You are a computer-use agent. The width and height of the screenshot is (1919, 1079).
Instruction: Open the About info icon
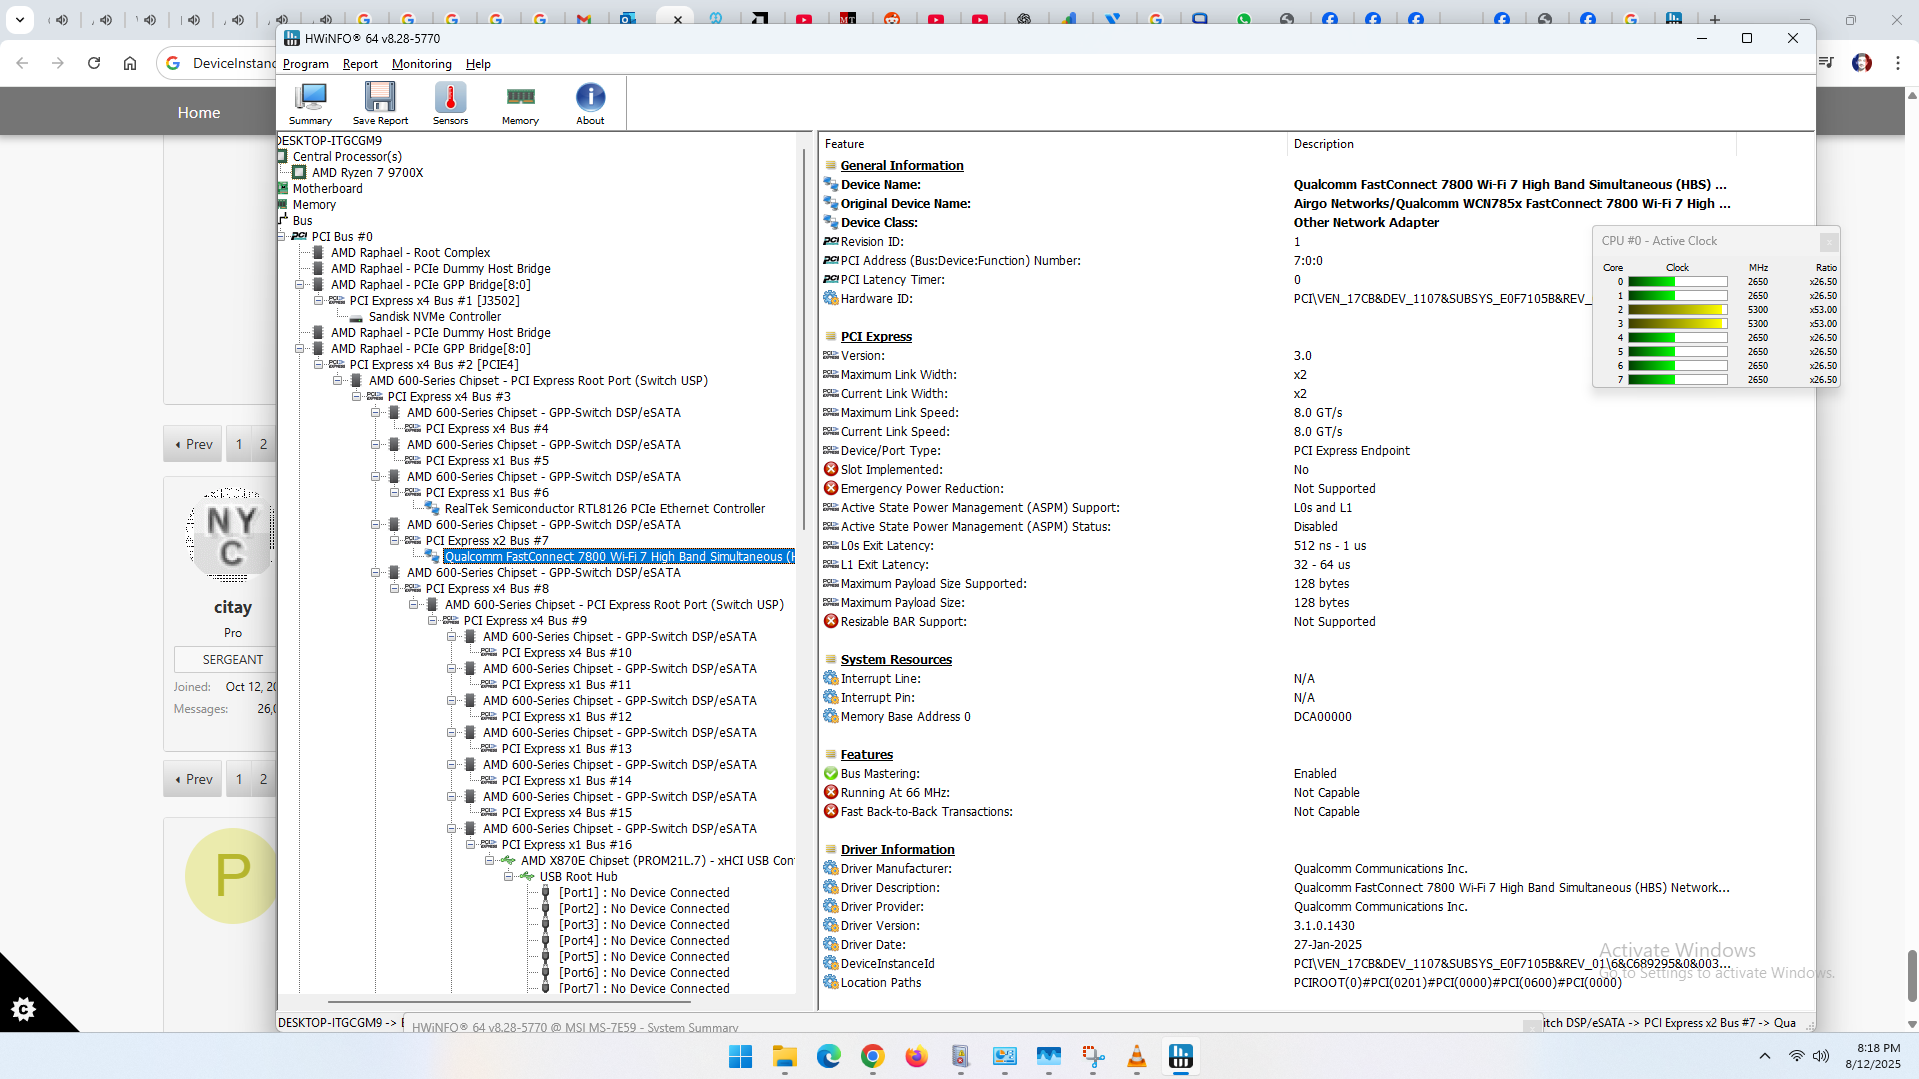pyautogui.click(x=590, y=103)
